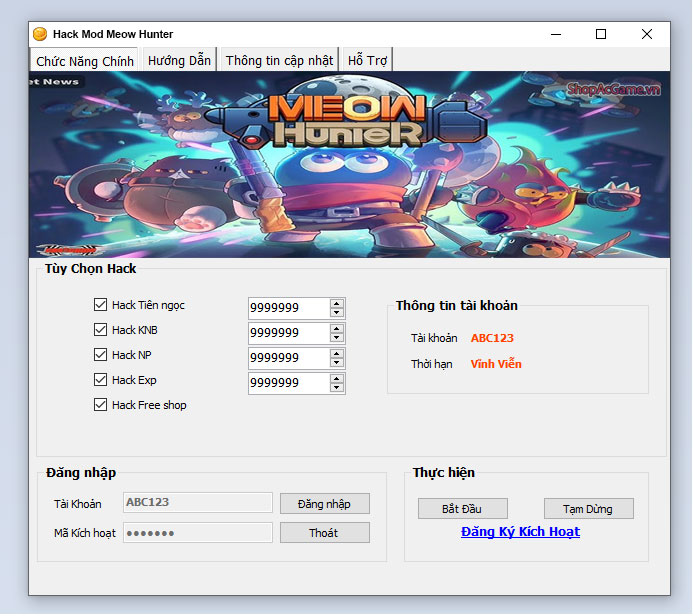Screen dimensions: 693x616
Task: Maximize the Hack Mod Meow Hunter window
Action: tap(601, 34)
